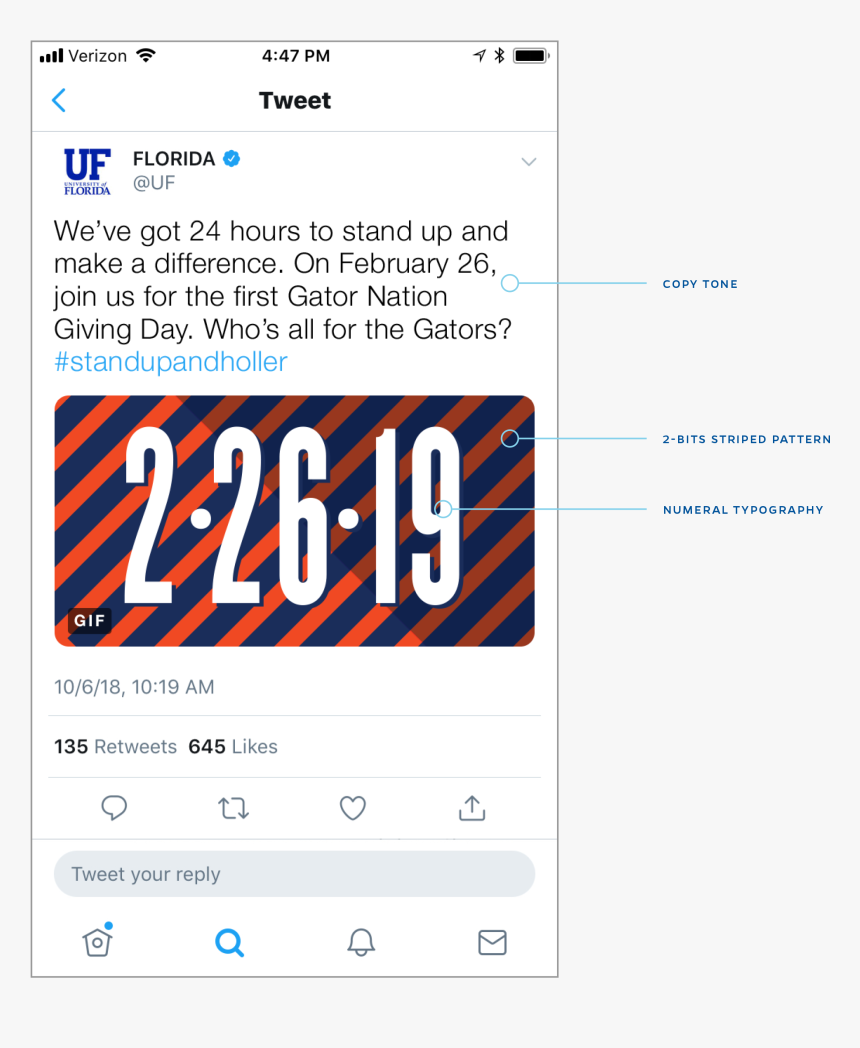
Task: Open the Home birdhouse tab
Action: 96,941
